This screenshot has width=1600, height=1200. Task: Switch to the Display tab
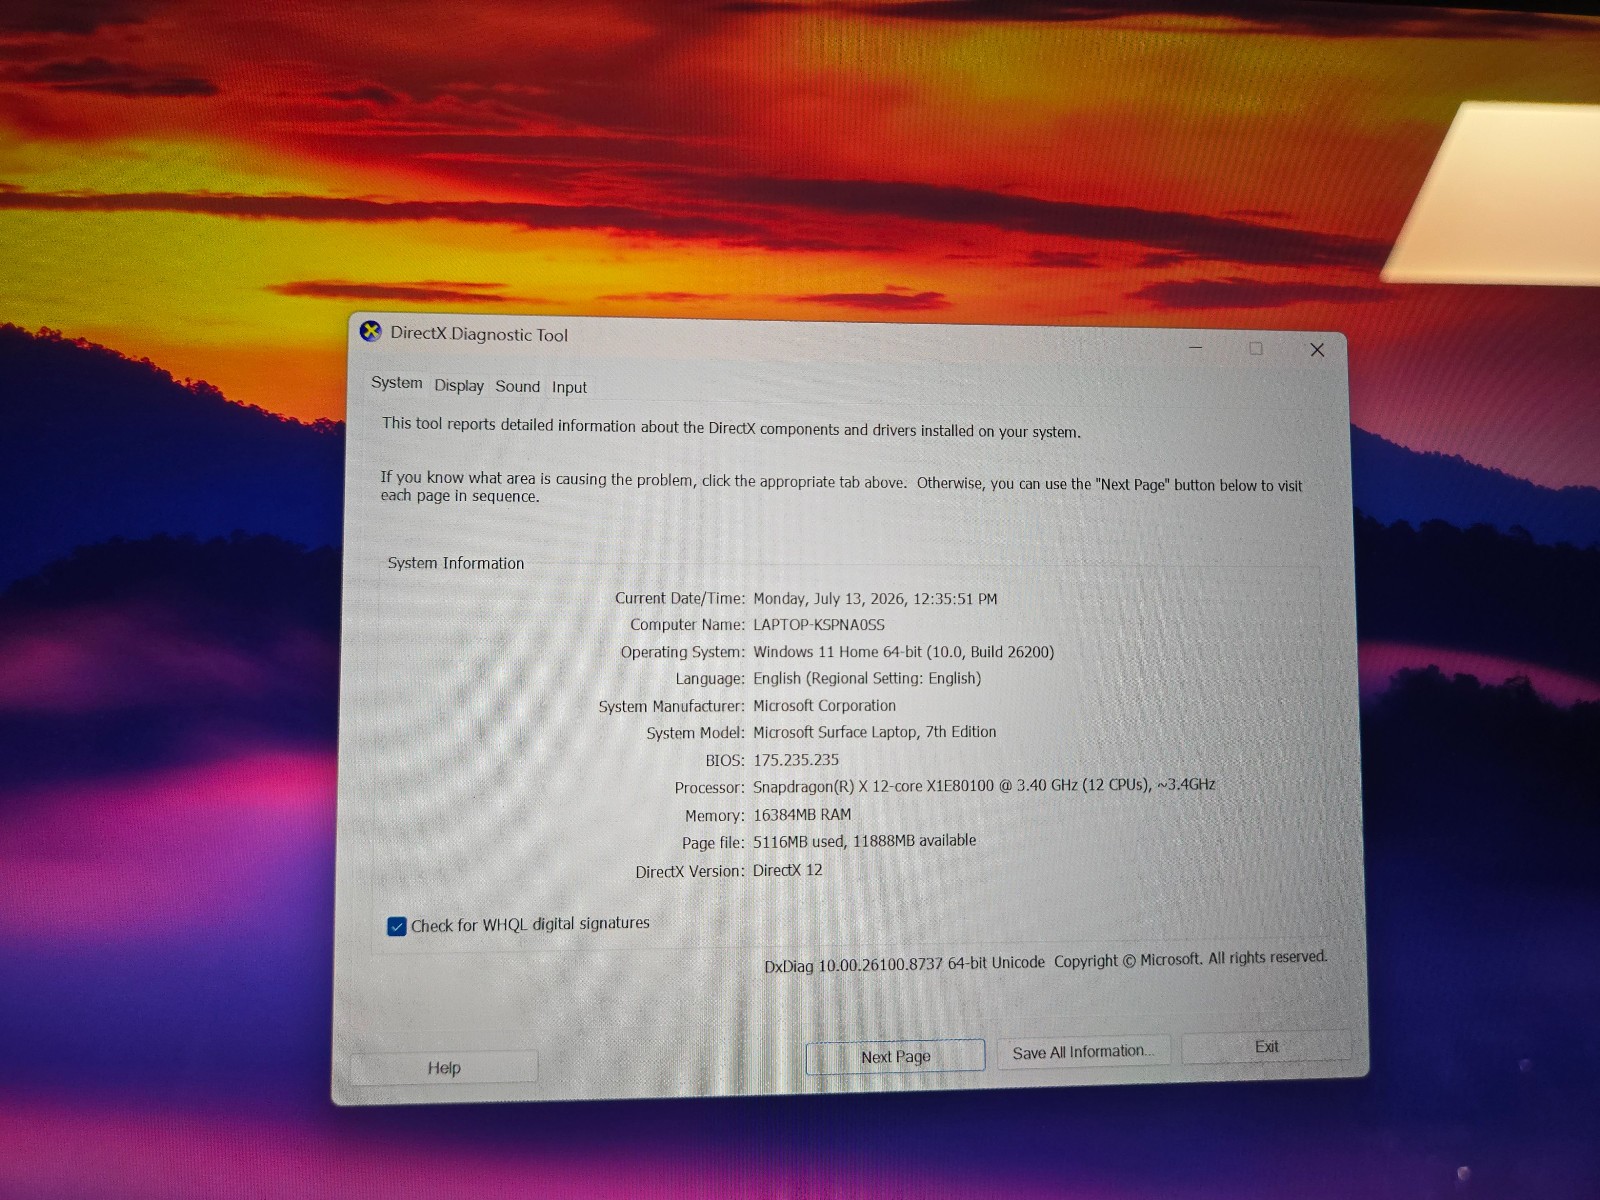(x=459, y=386)
